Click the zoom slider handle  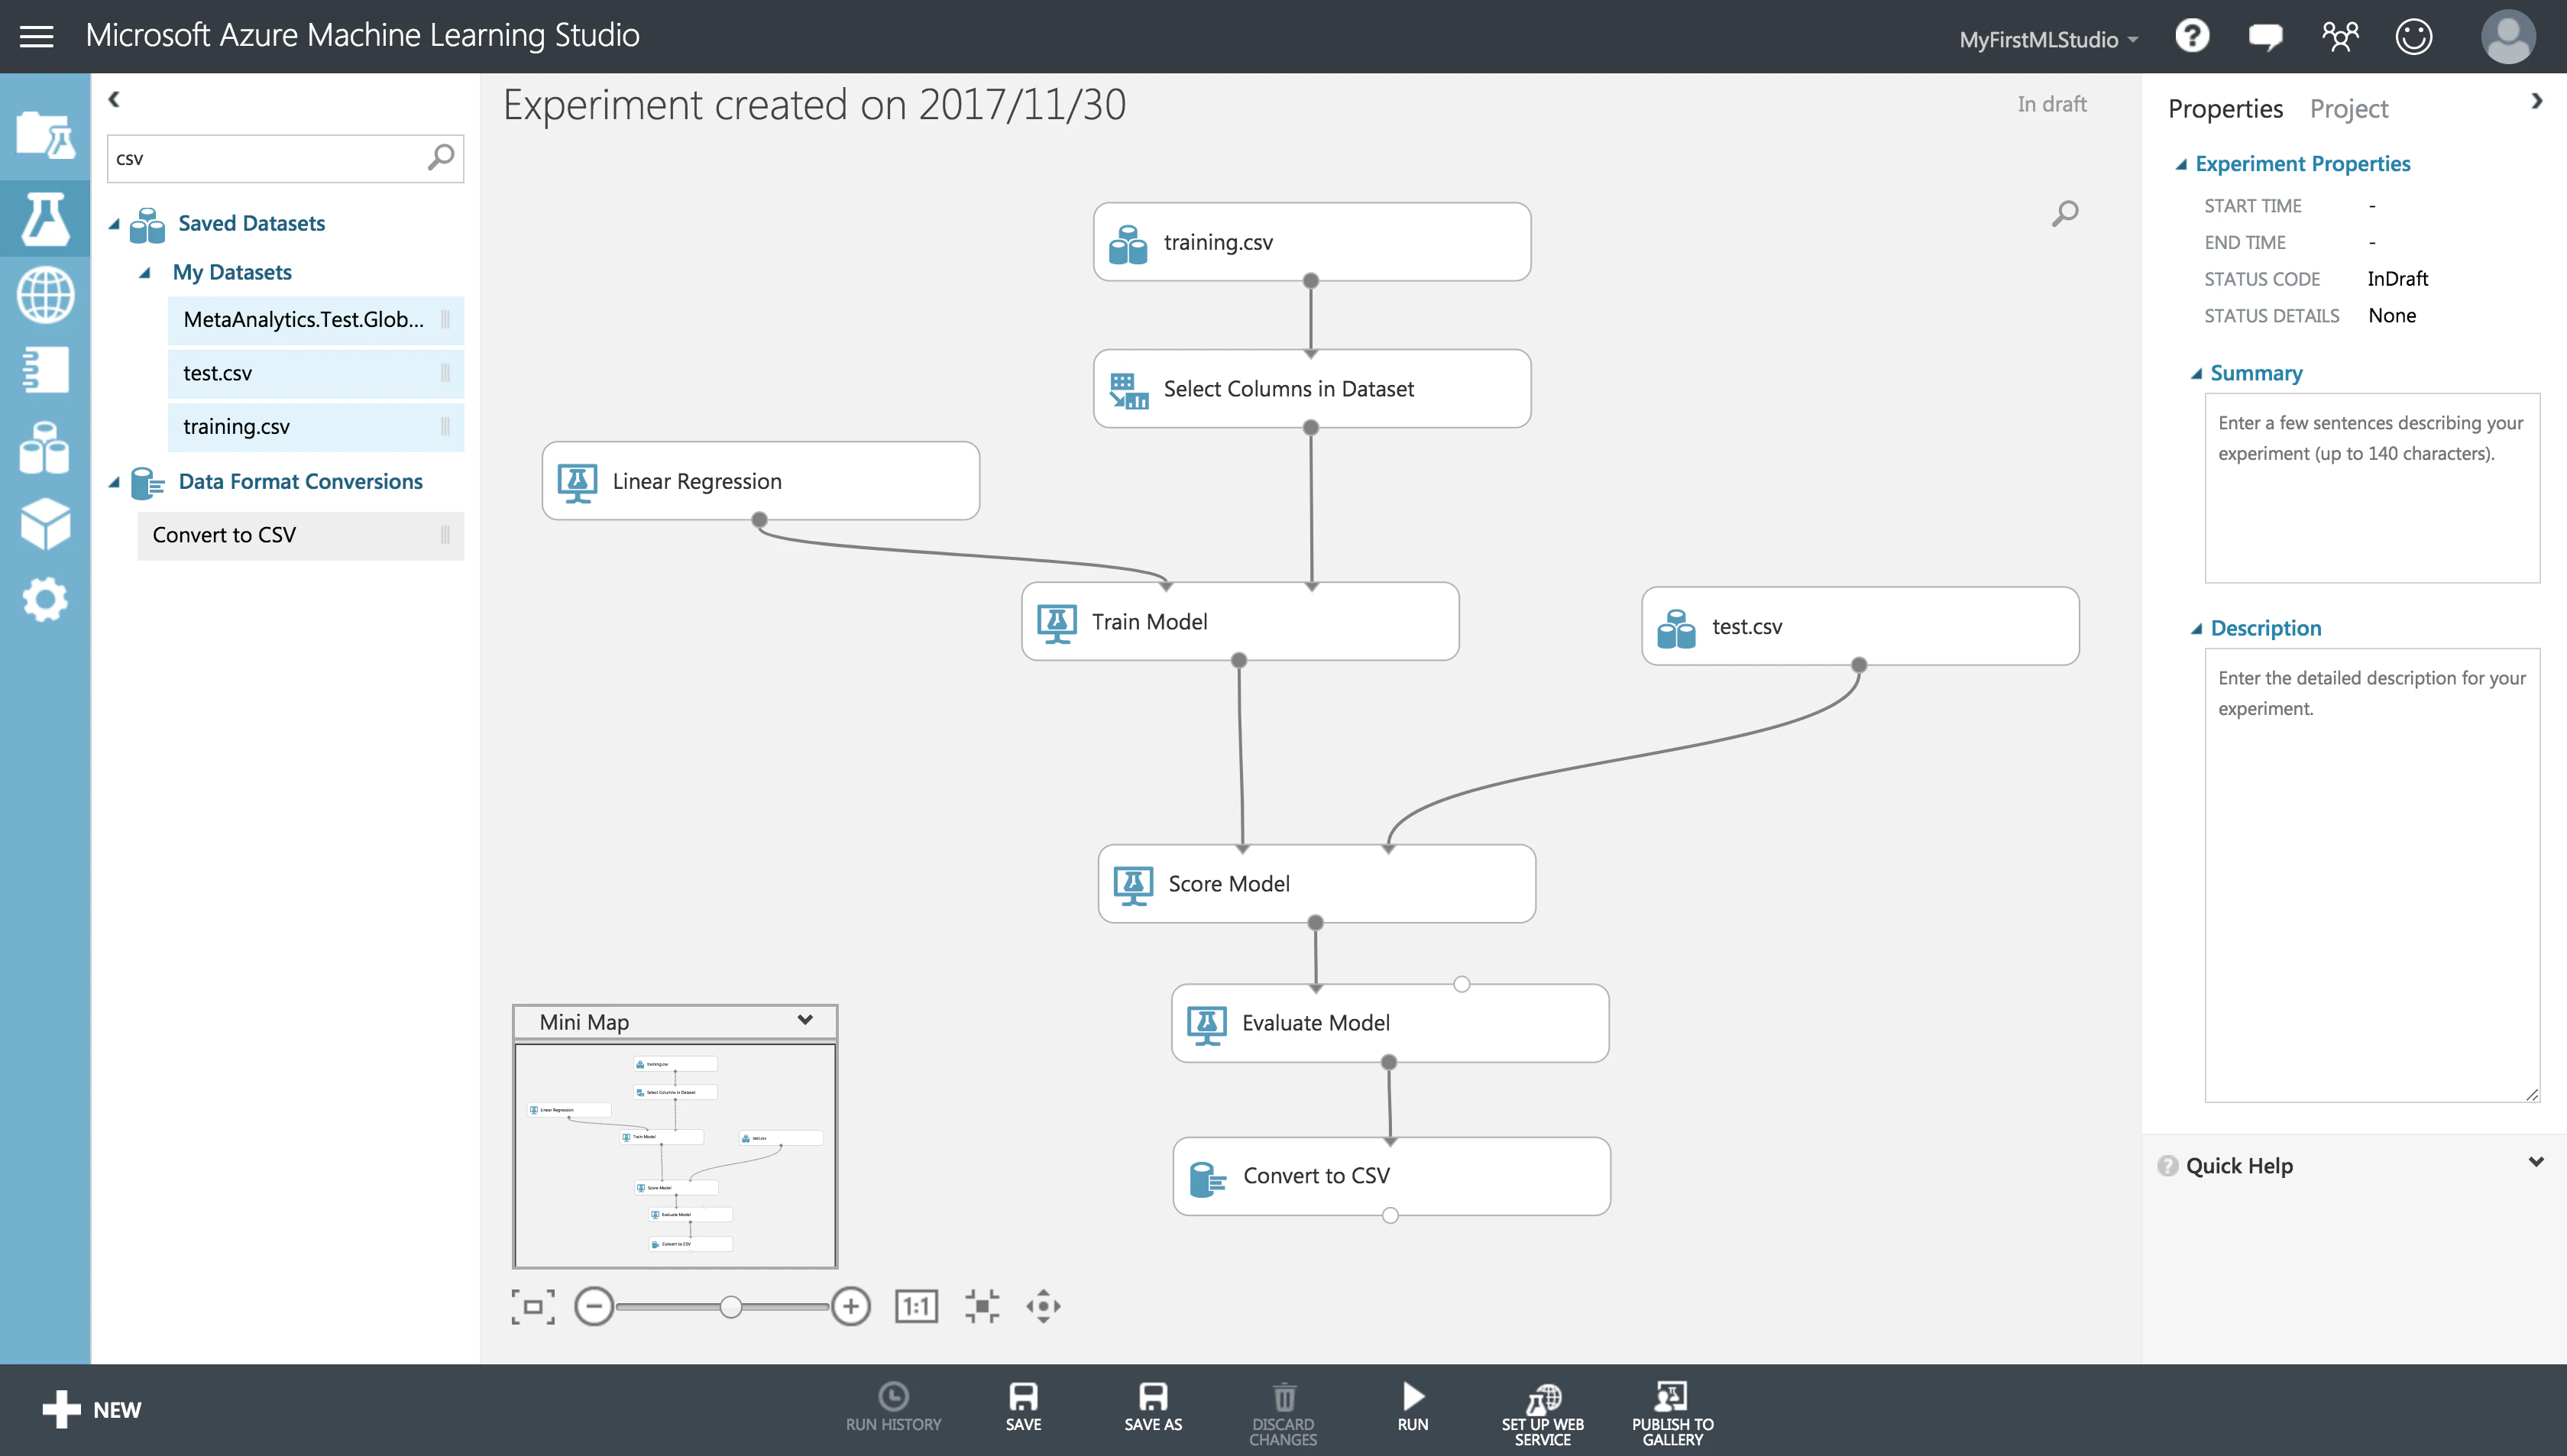click(x=731, y=1306)
